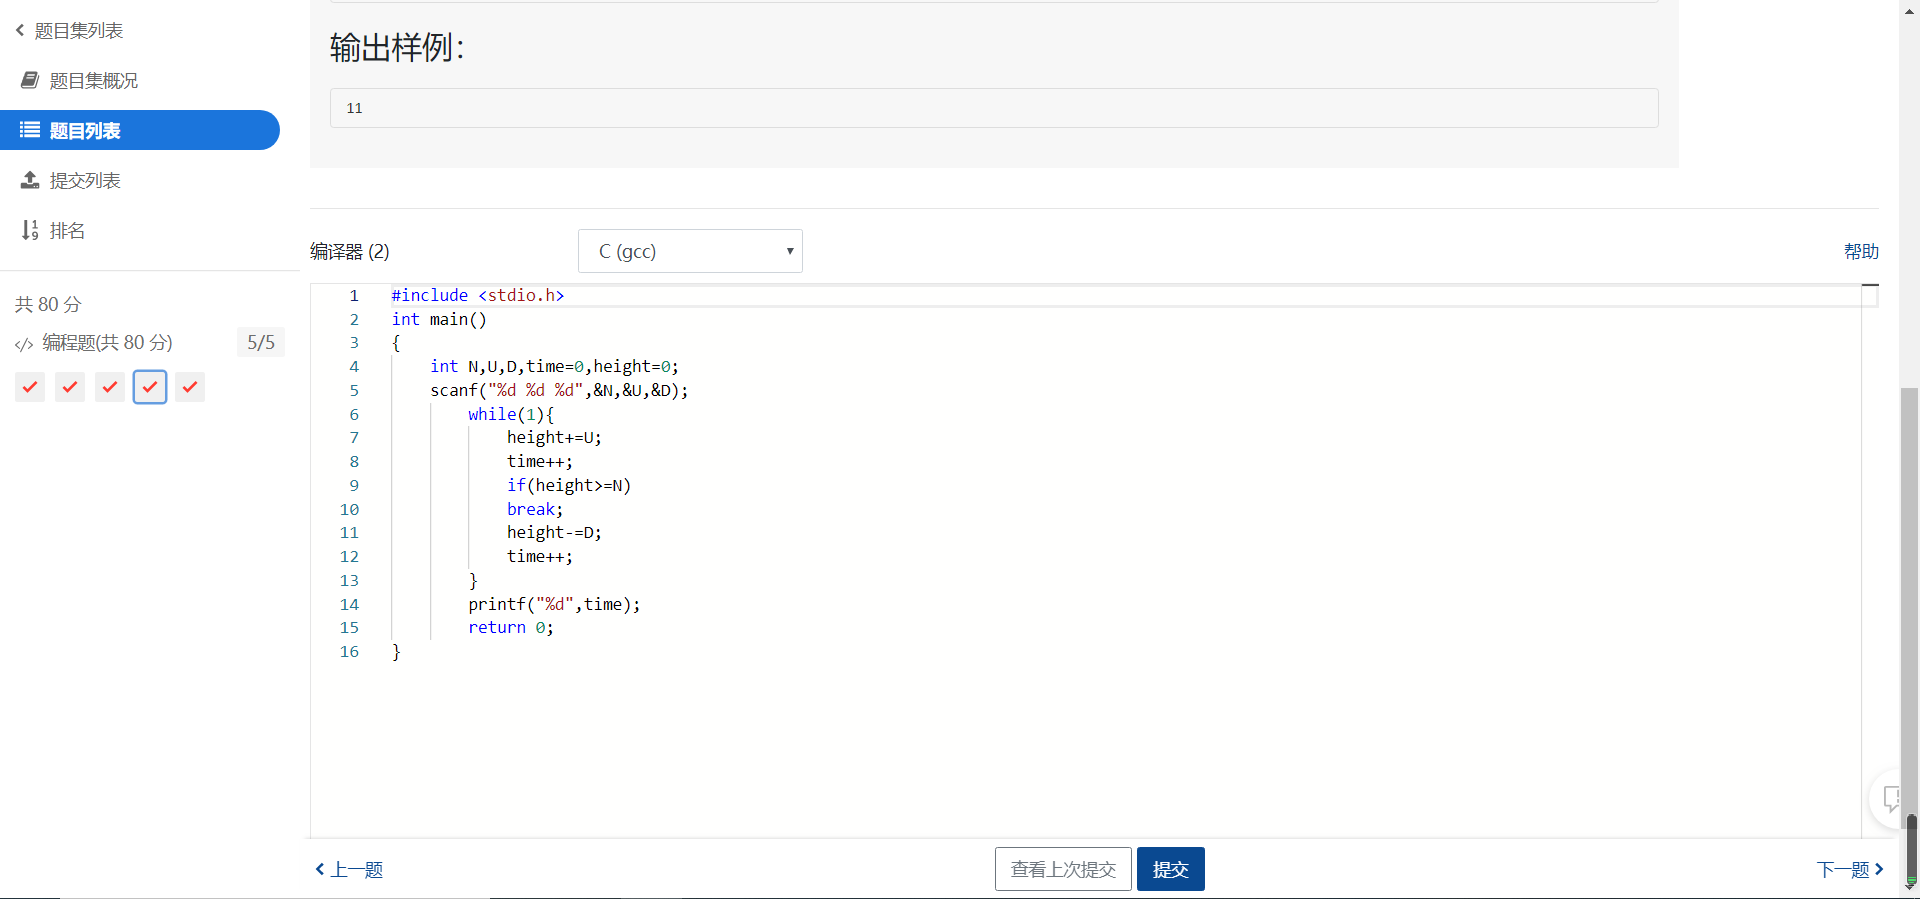Click the 5/5 progress badge
The height and width of the screenshot is (899, 1920).
pos(261,342)
